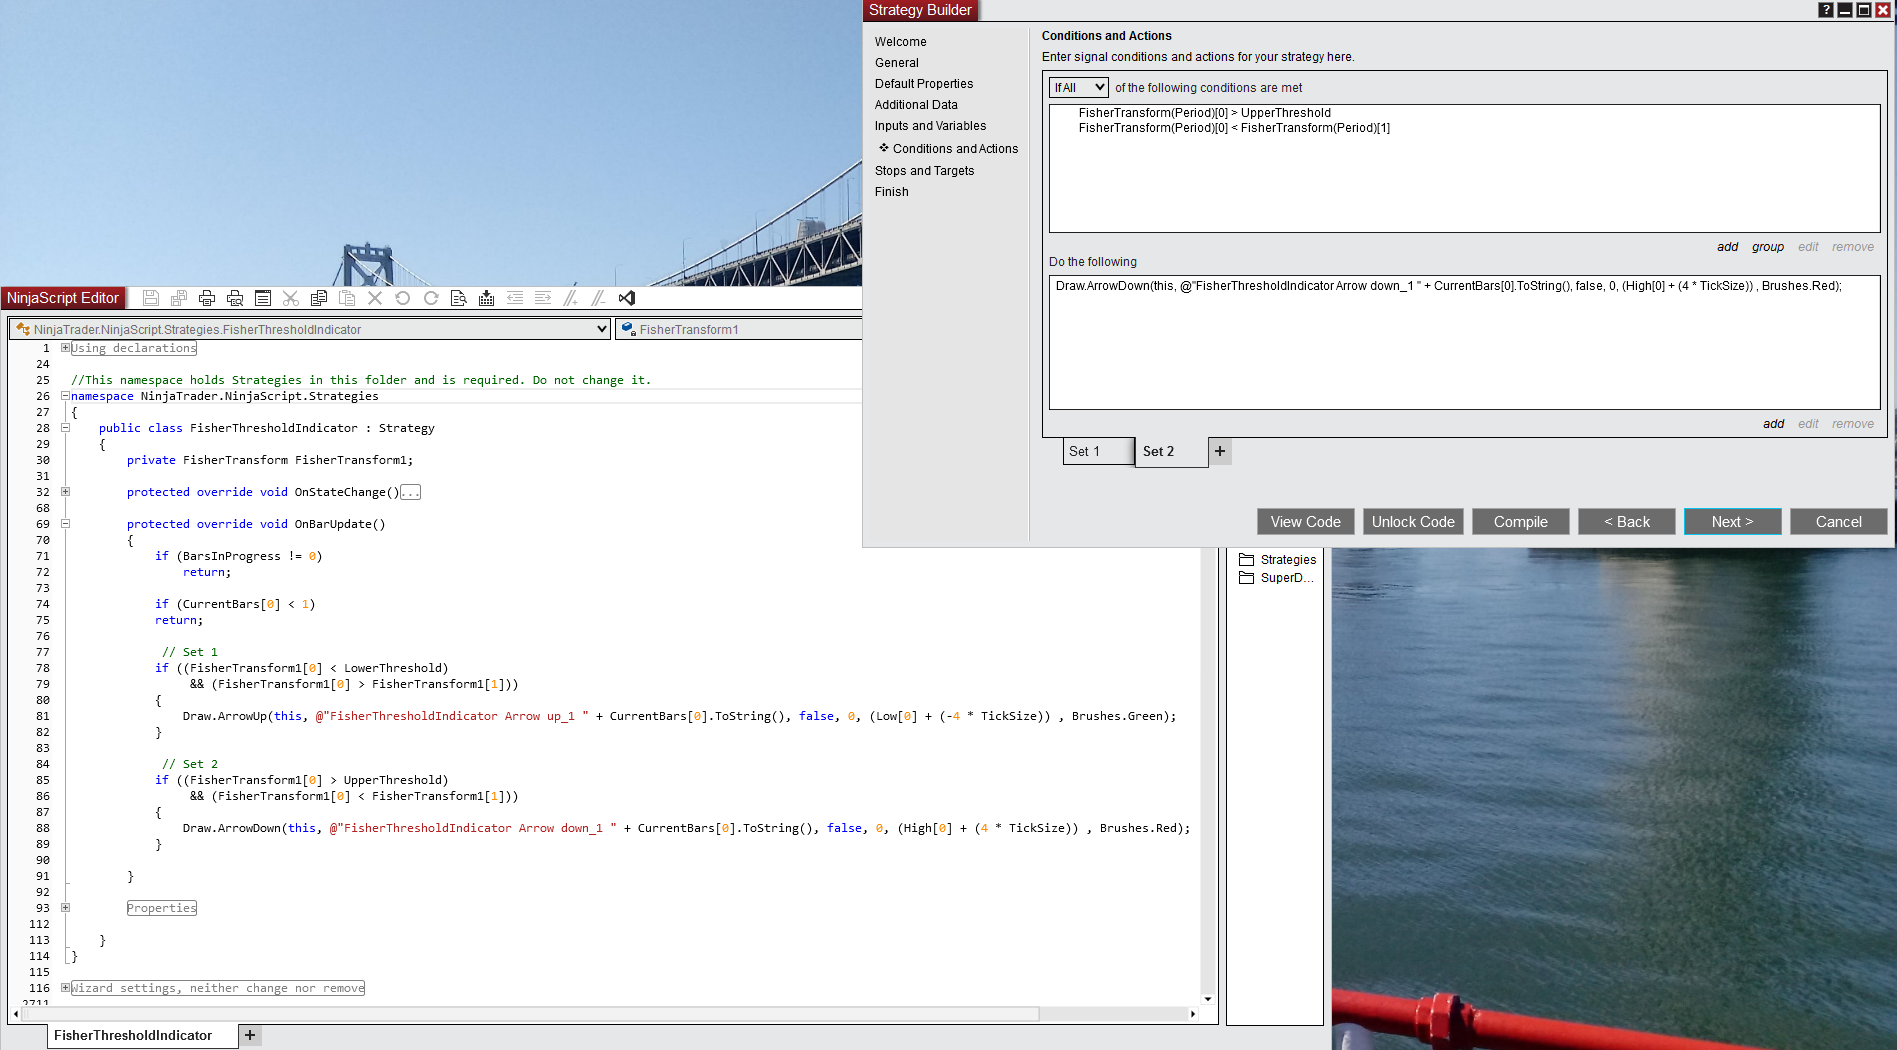Screen dimensions: 1897x1050
Task: Add a new condition set with plus tab
Action: 1220,452
